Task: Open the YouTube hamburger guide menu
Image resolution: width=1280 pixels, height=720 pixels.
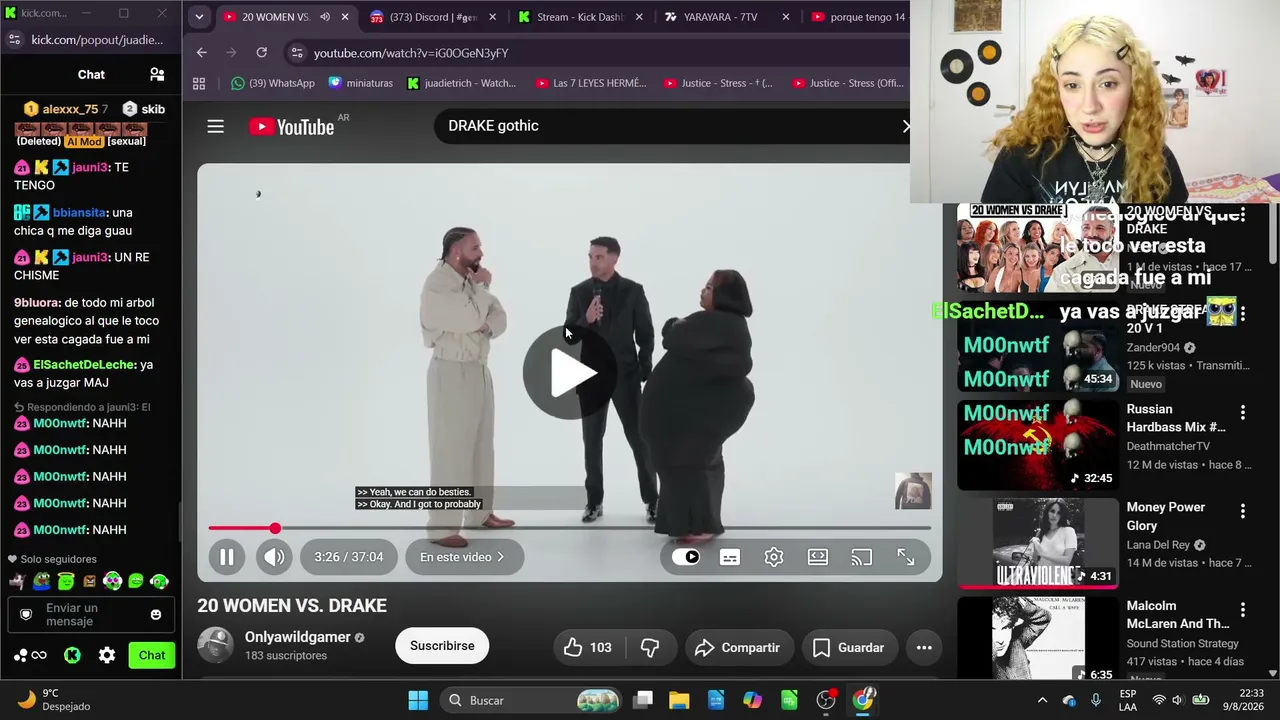Action: pos(216,126)
